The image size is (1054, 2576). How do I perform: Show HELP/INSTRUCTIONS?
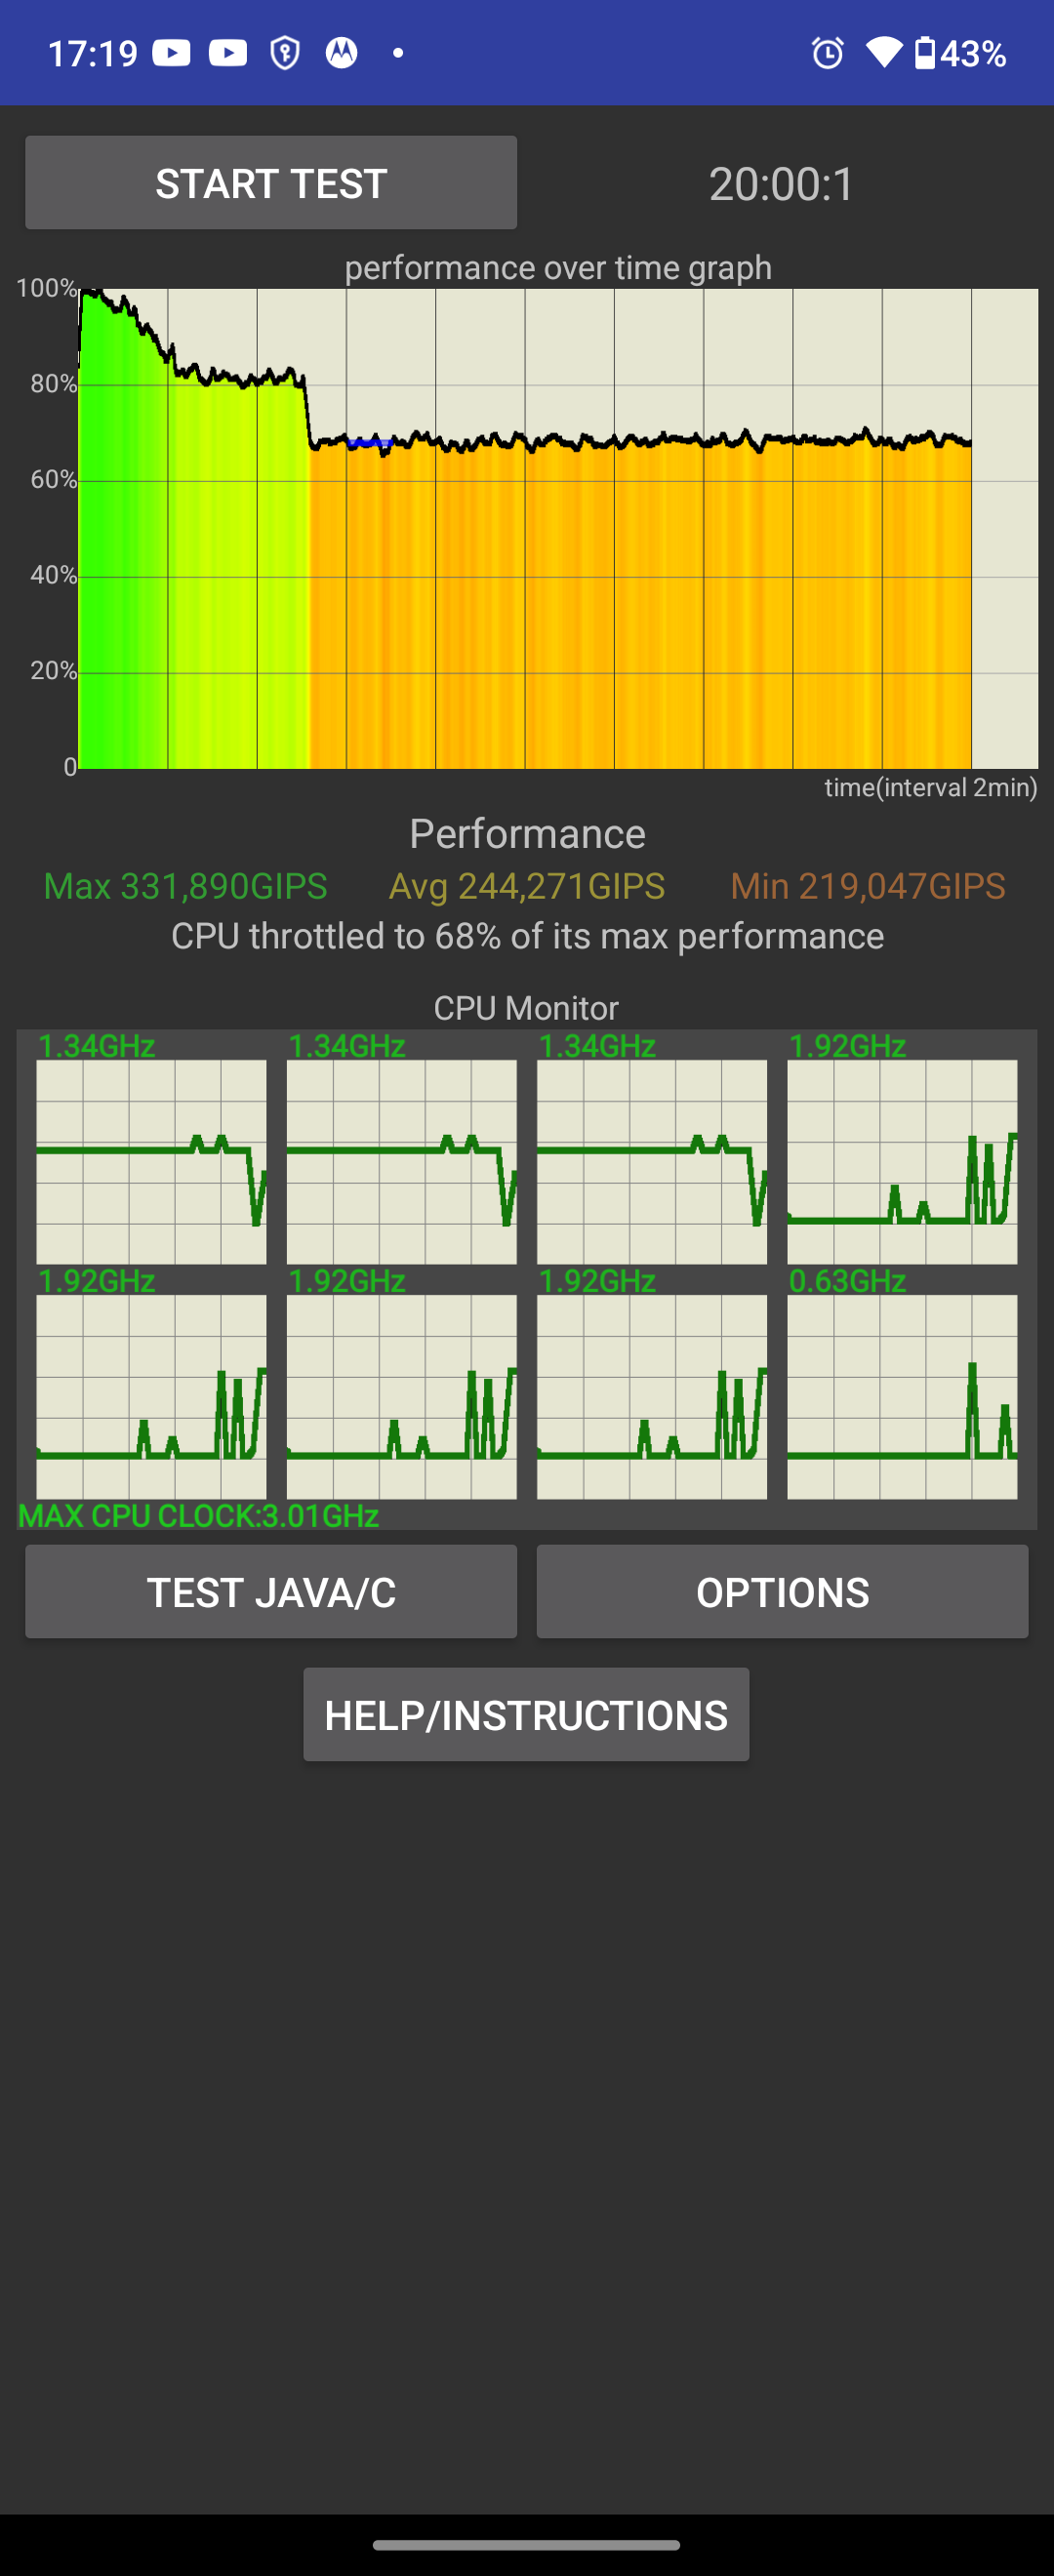(526, 1715)
